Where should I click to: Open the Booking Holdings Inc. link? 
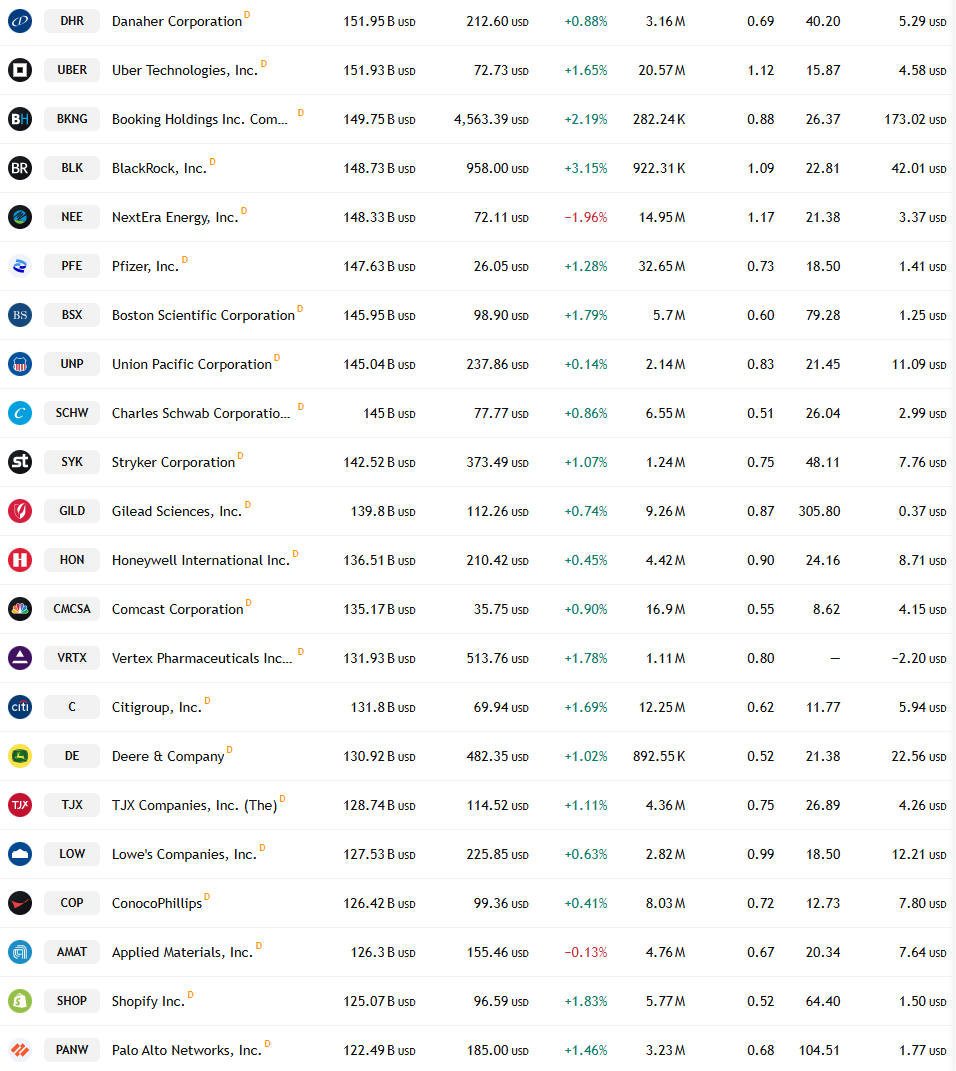point(200,120)
